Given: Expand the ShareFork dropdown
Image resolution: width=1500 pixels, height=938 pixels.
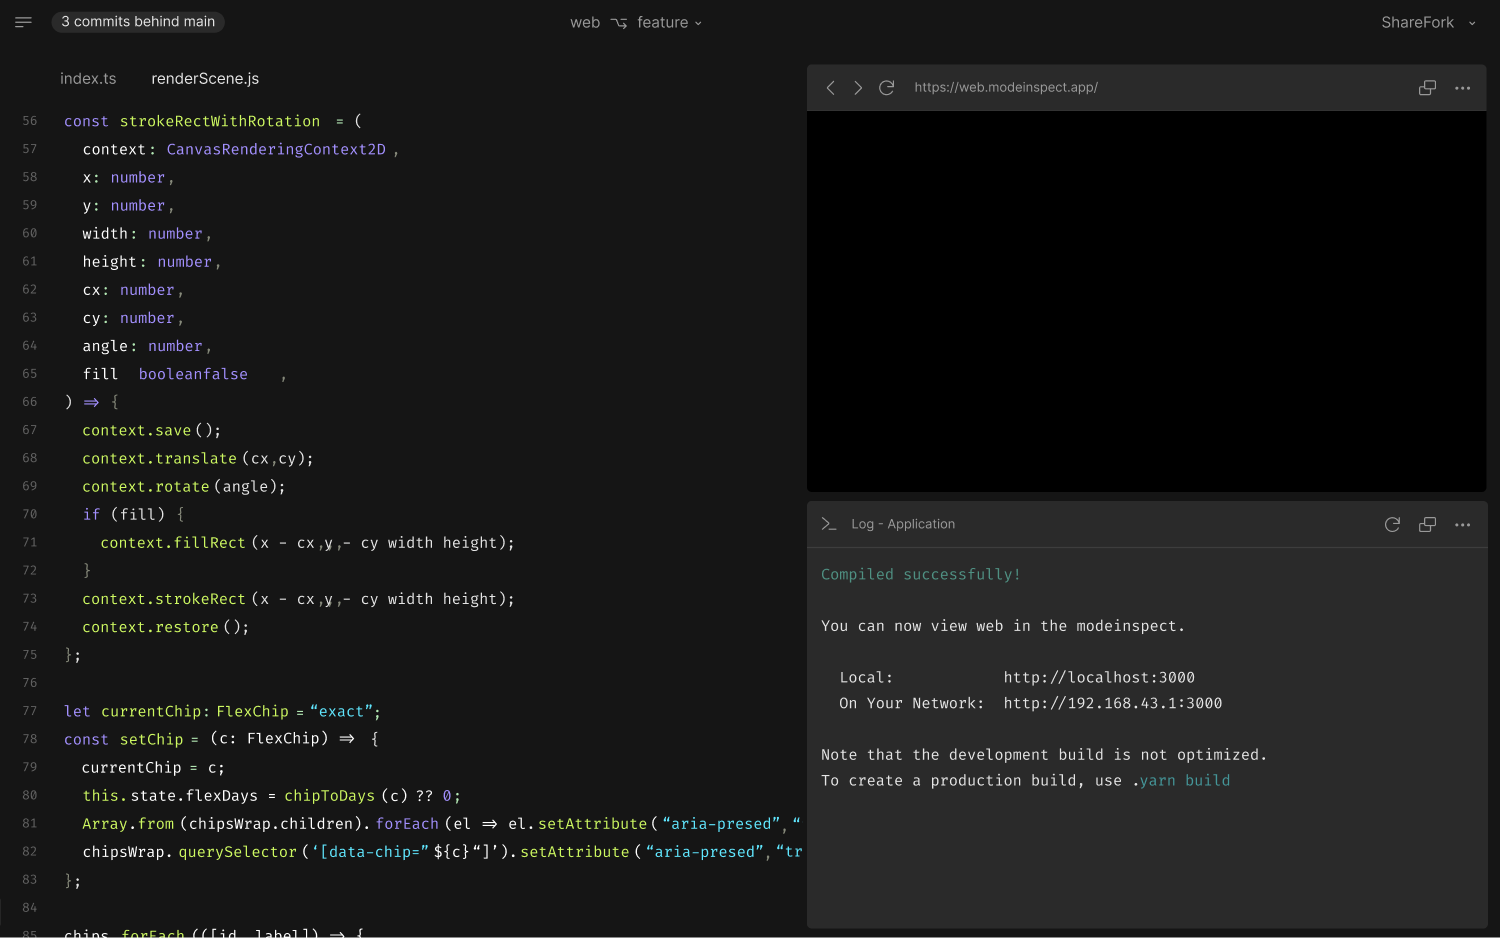Looking at the screenshot, I should 1428,22.
